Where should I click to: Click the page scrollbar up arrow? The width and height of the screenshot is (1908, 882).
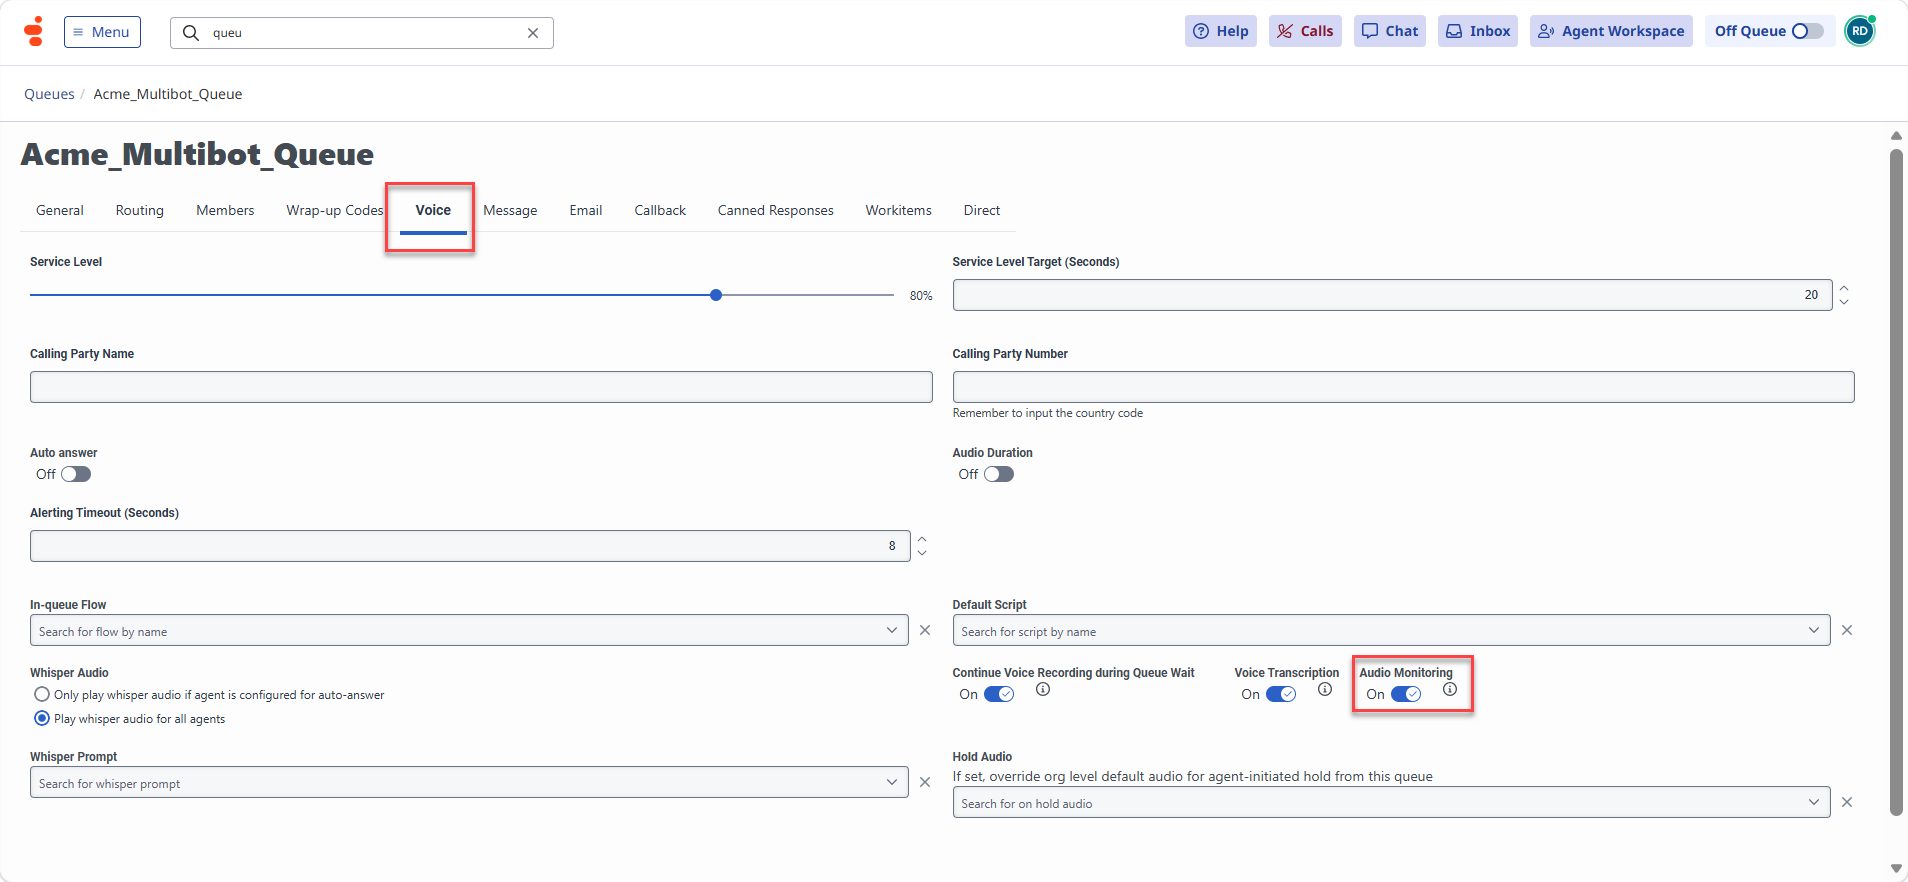1896,136
